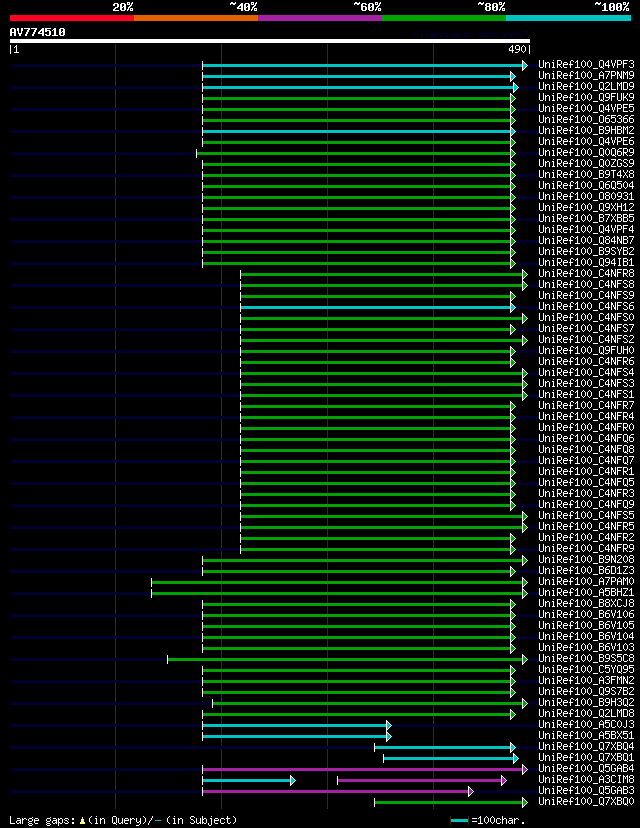Open the UniRef100_Q7XBQ1 hit label
Image resolution: width=640 pixels, height=828 pixels.
click(x=586, y=757)
